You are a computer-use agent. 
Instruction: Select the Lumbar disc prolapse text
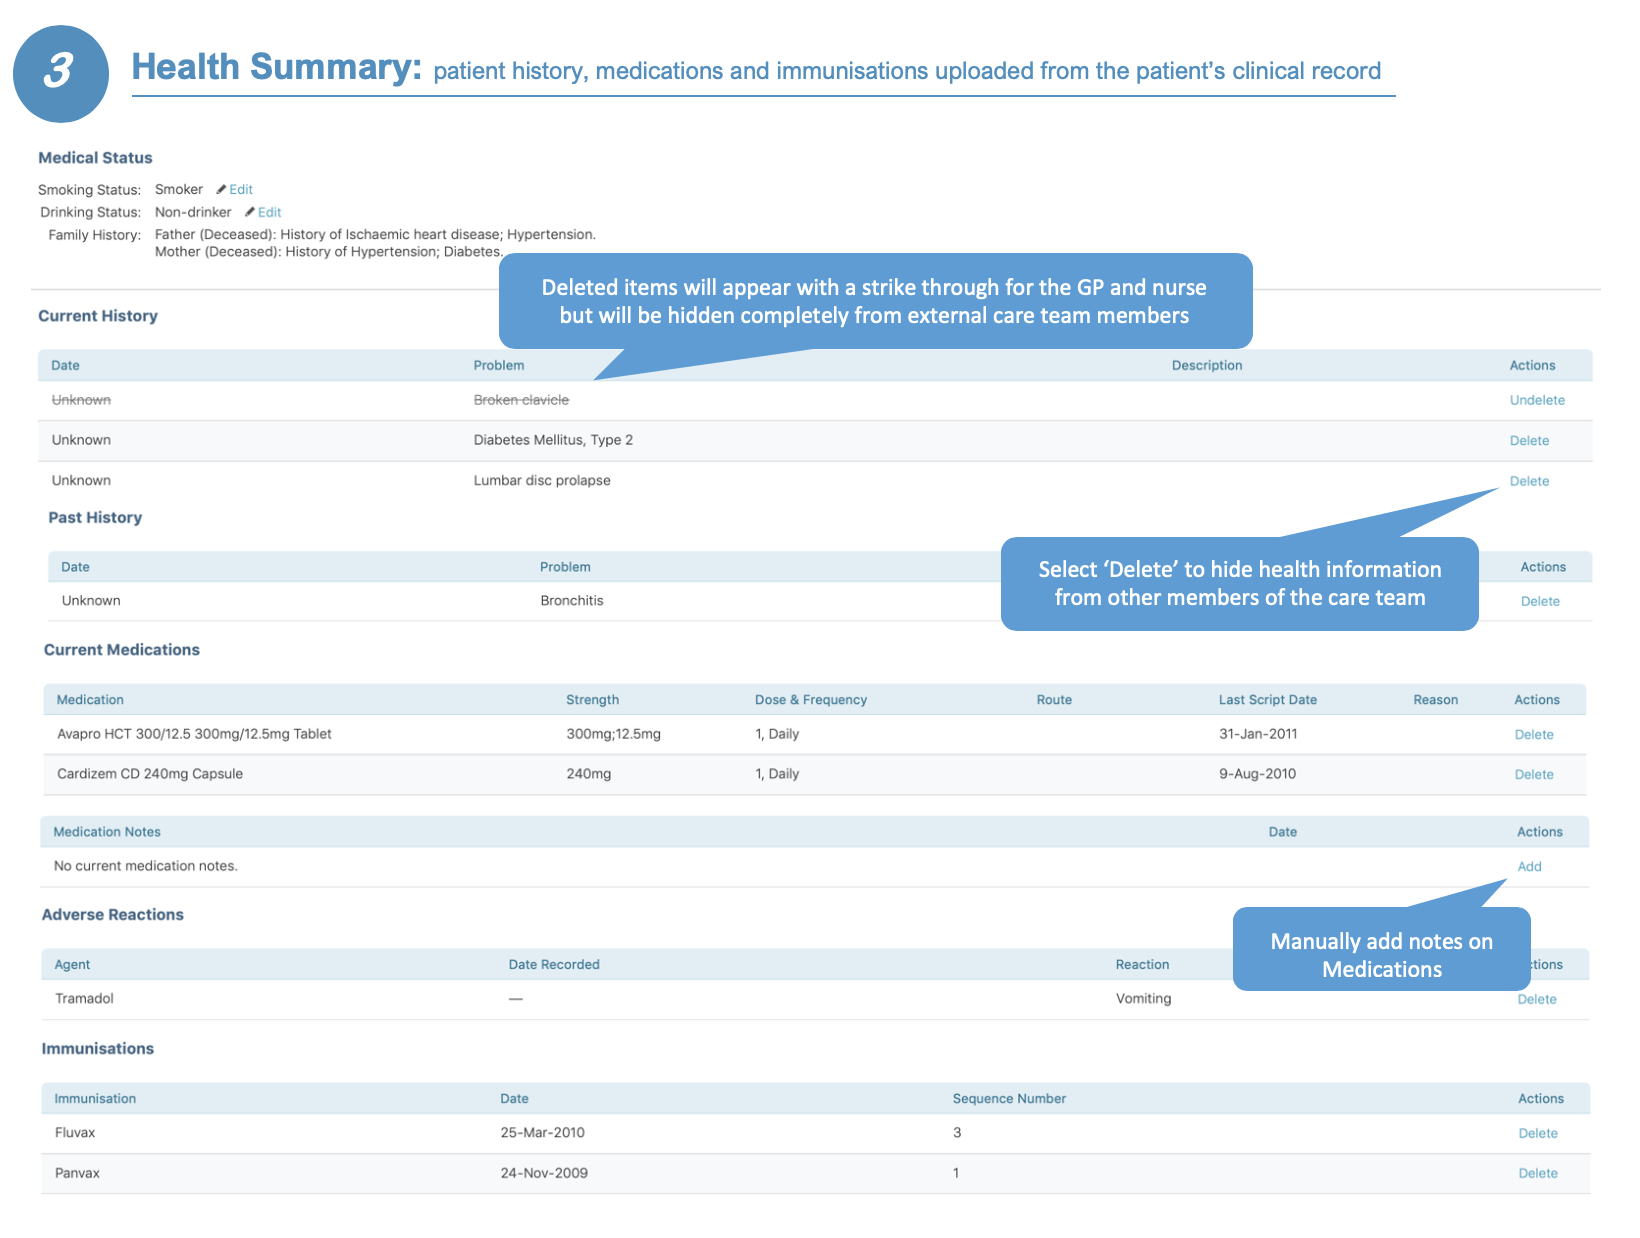pos(542,480)
